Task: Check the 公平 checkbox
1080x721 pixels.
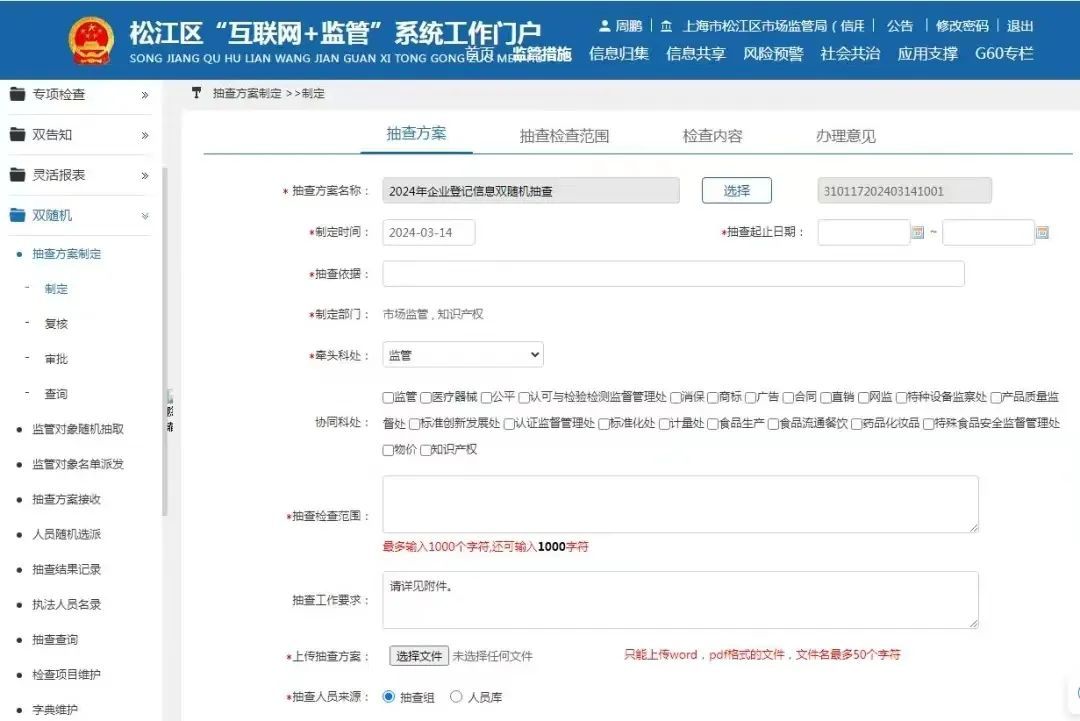Action: coord(486,397)
